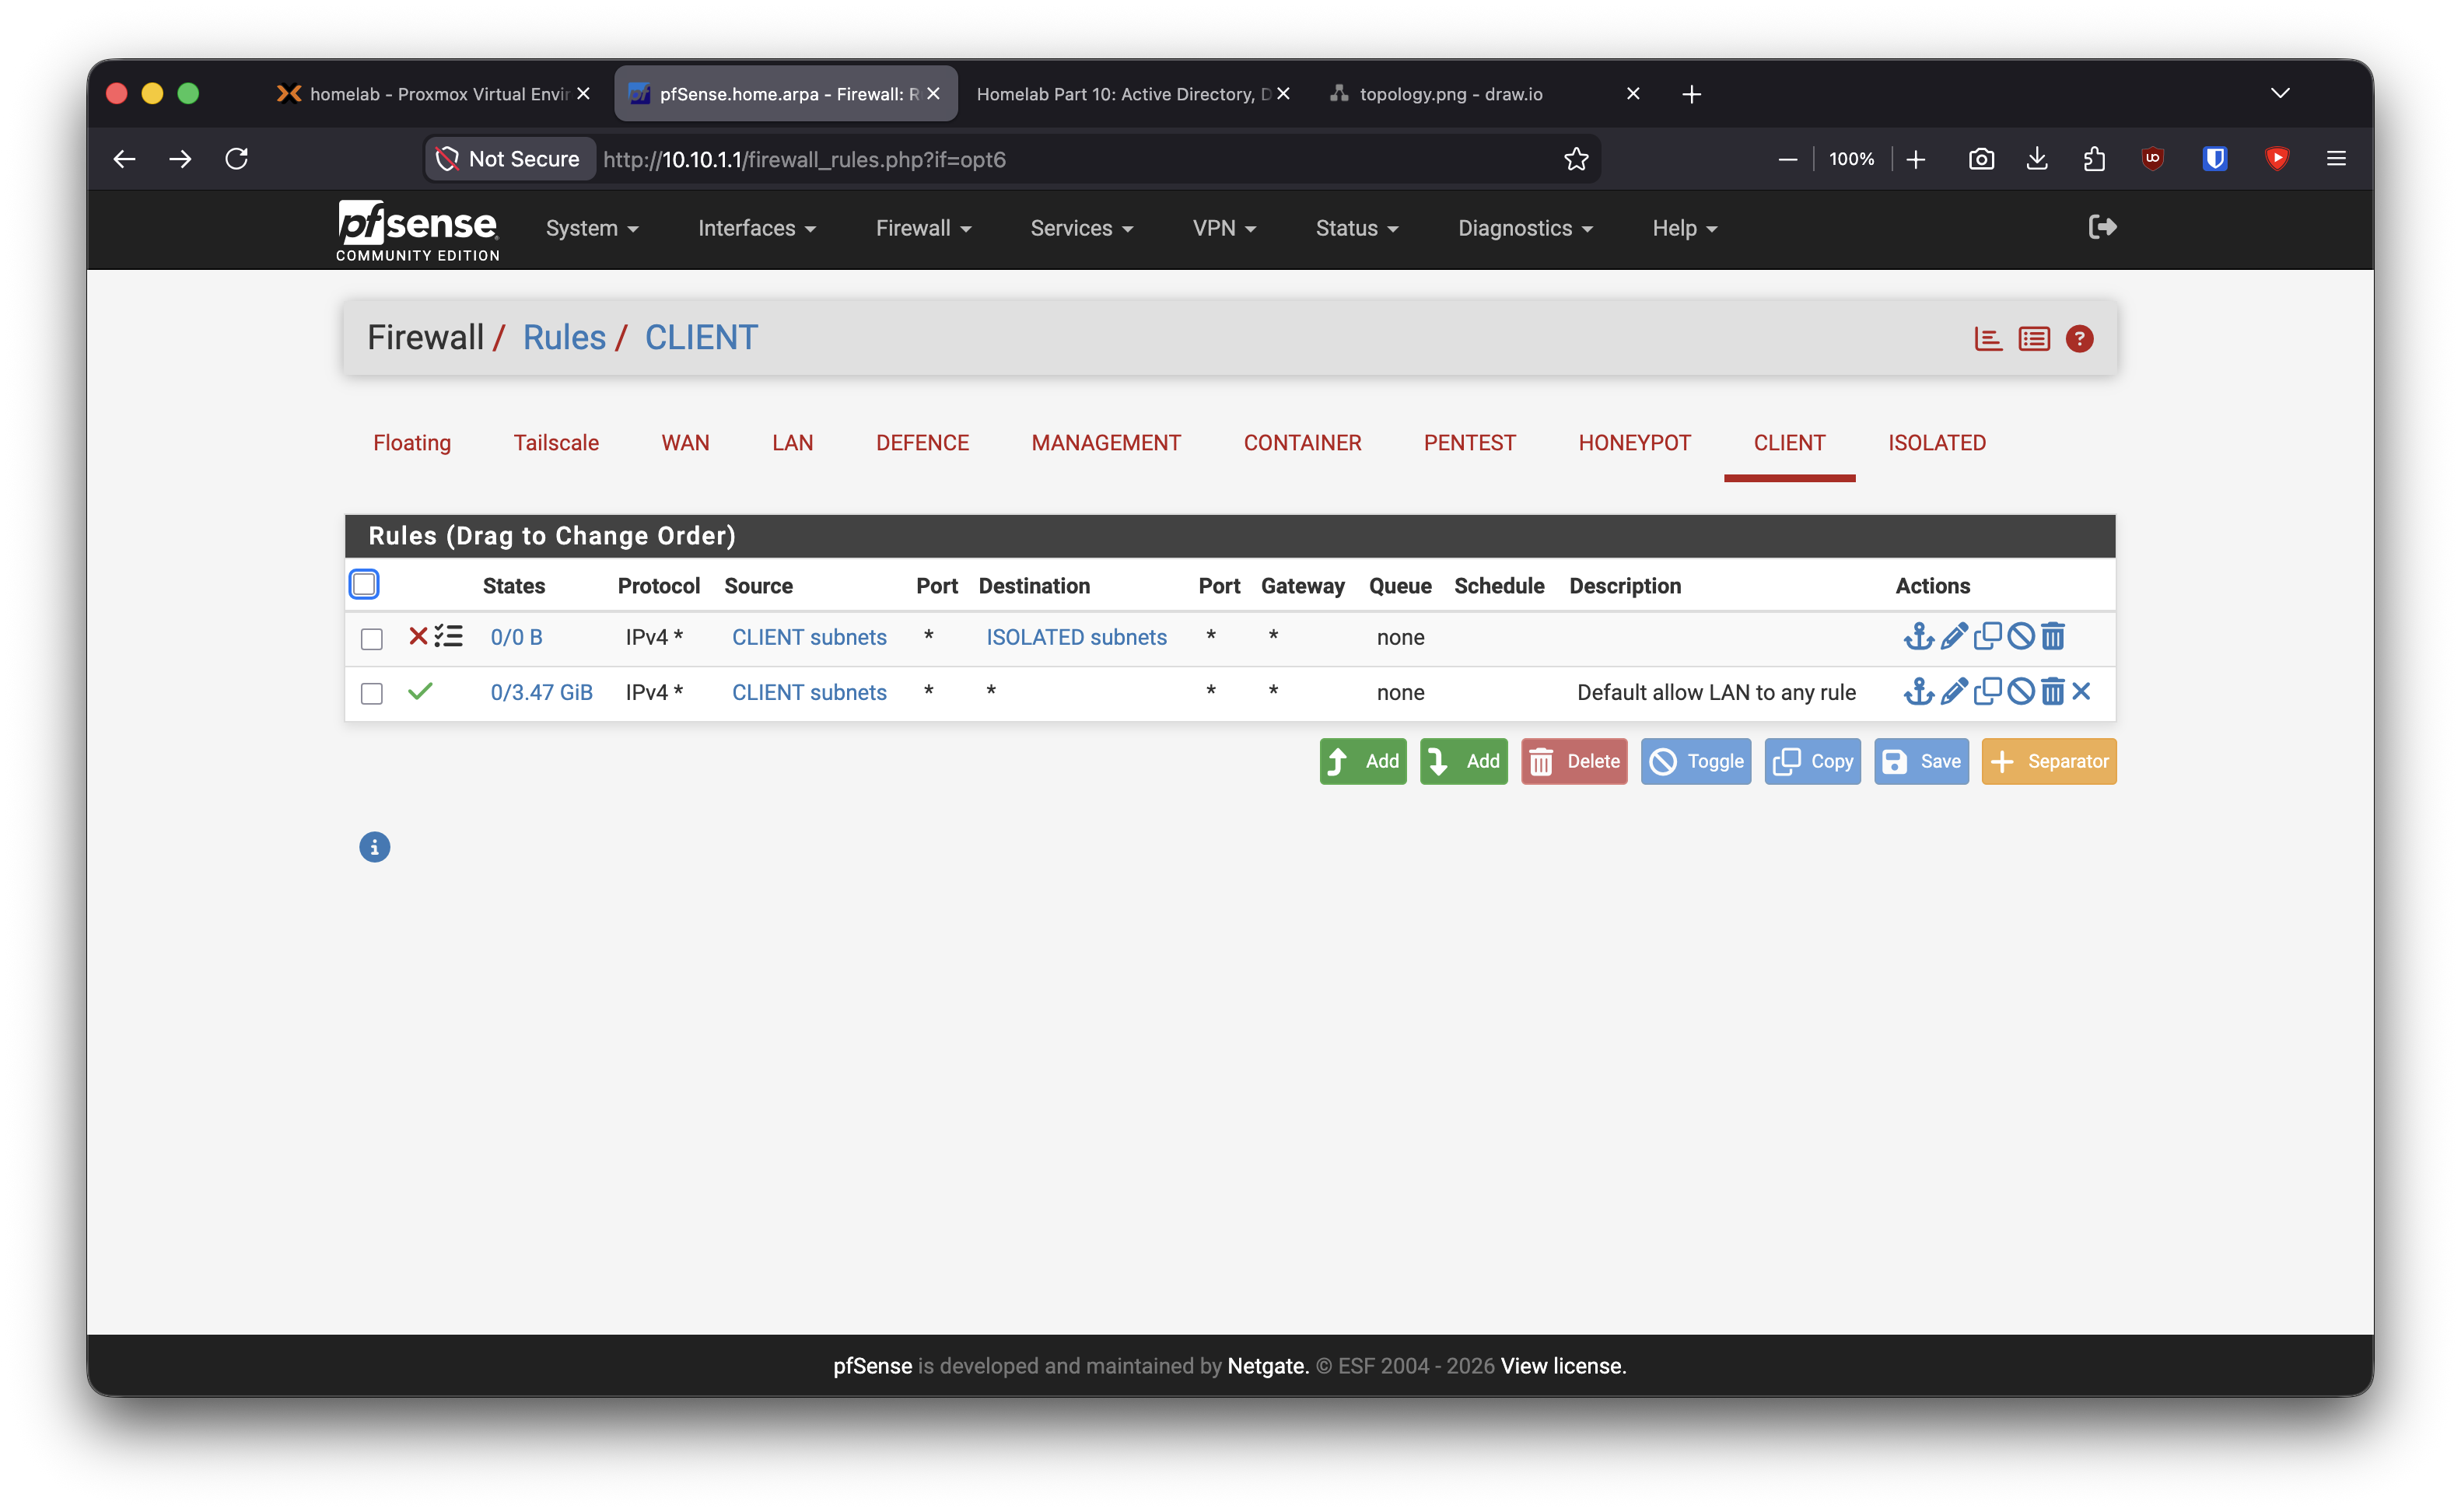Toggle the select-all rules checkbox

coord(364,584)
